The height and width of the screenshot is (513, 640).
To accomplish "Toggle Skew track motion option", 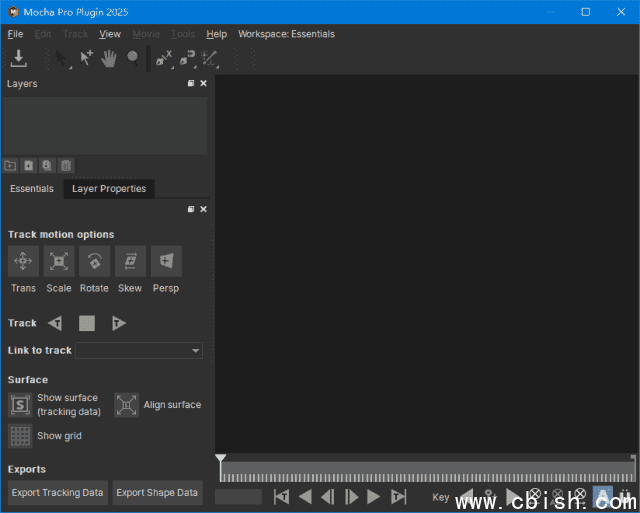I will (x=130, y=261).
